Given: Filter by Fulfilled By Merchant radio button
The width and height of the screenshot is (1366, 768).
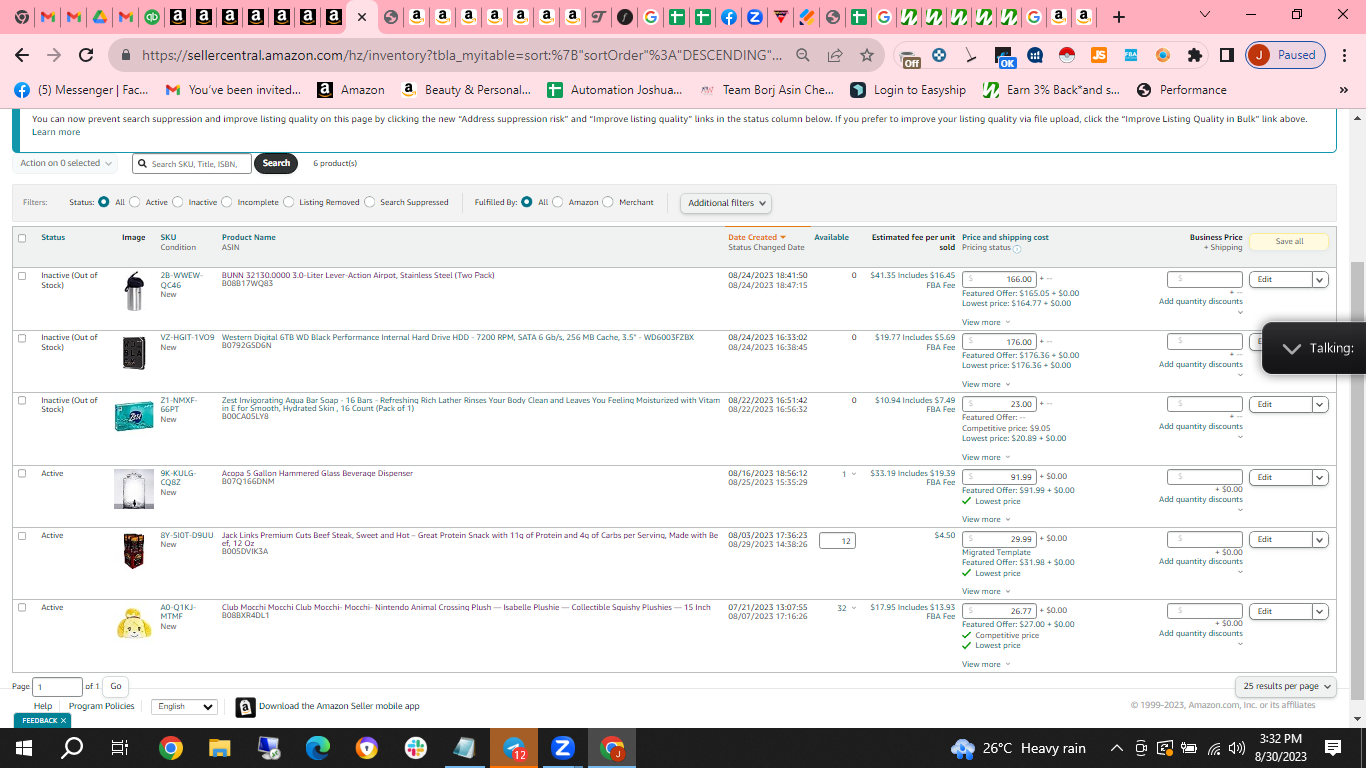Looking at the screenshot, I should 609,202.
